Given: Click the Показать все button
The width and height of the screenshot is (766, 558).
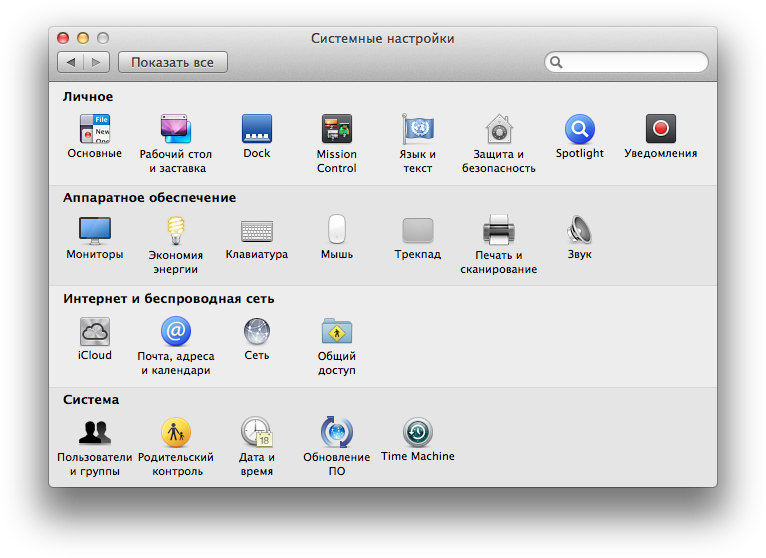Looking at the screenshot, I should (x=172, y=62).
